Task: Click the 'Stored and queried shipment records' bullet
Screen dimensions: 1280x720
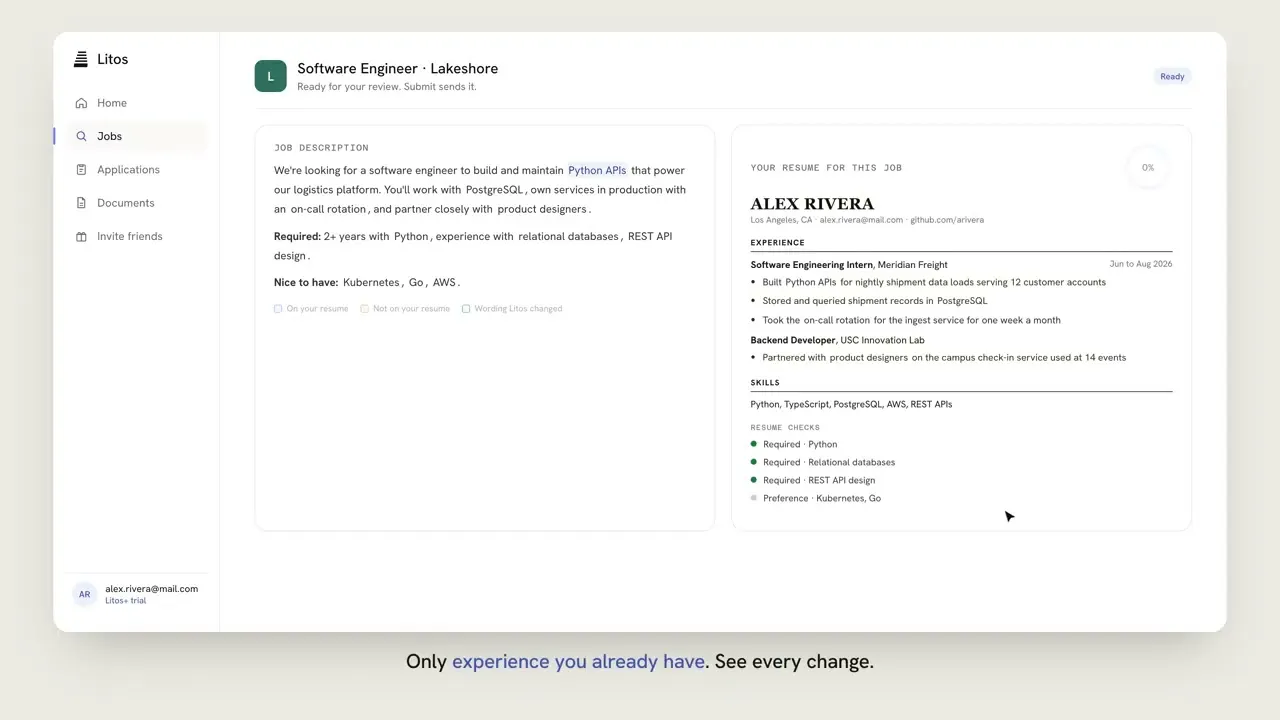Action: (x=874, y=301)
